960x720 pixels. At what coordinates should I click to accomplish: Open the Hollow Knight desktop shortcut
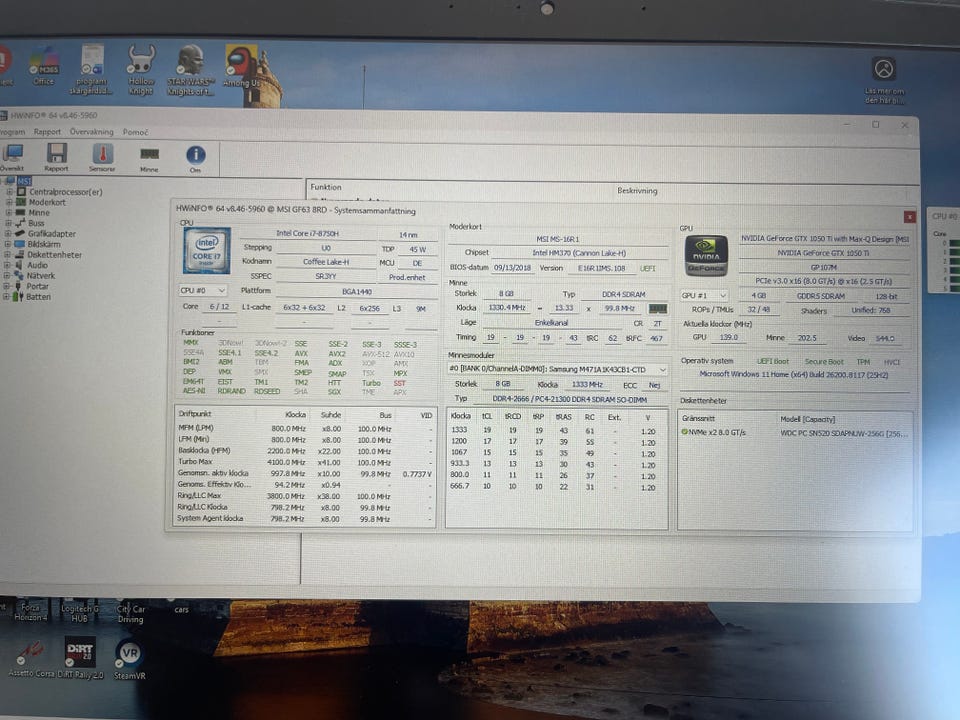coord(141,61)
